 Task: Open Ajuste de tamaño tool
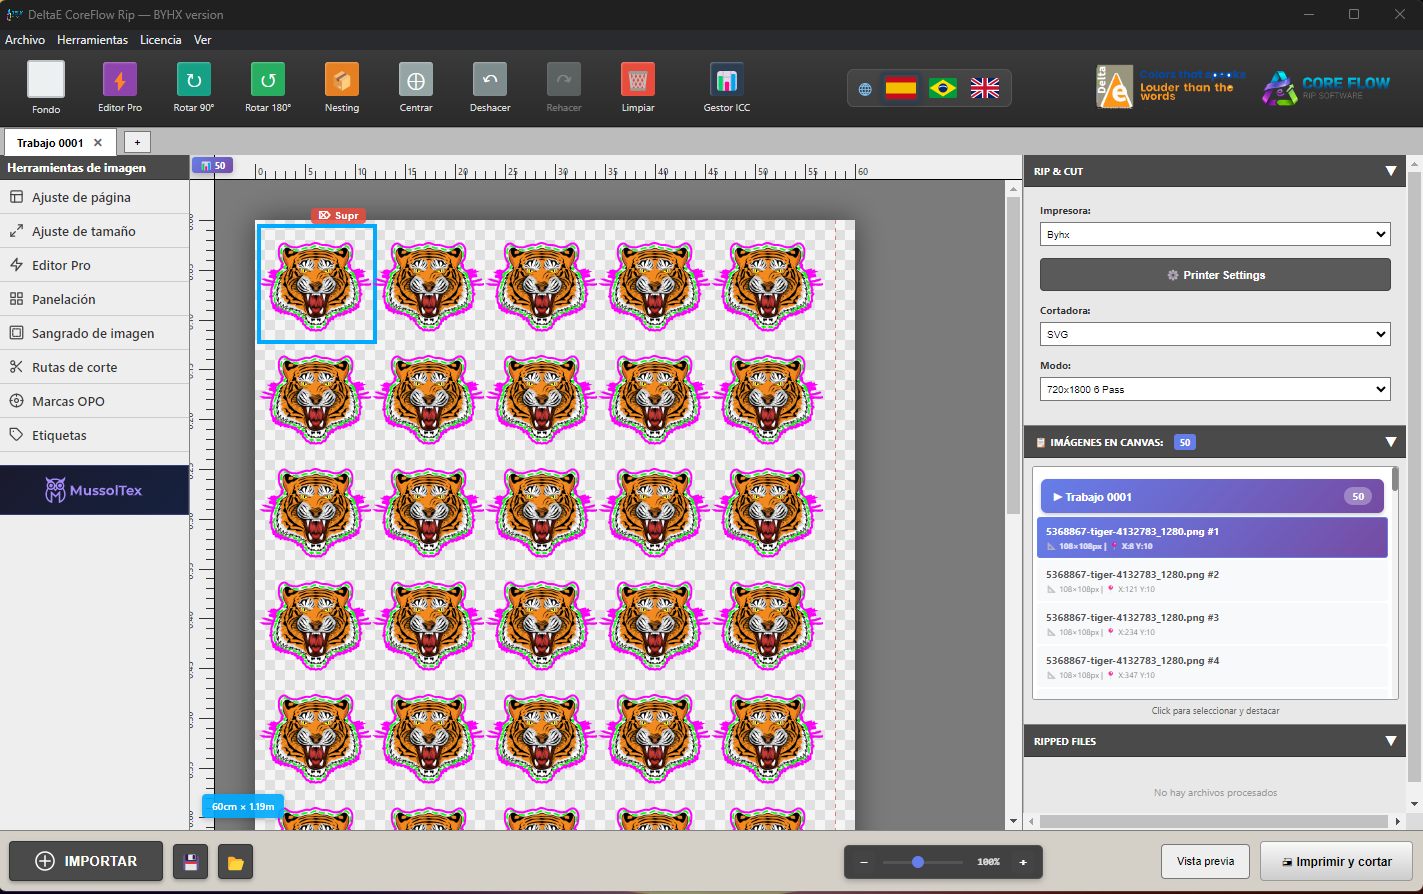(95, 231)
